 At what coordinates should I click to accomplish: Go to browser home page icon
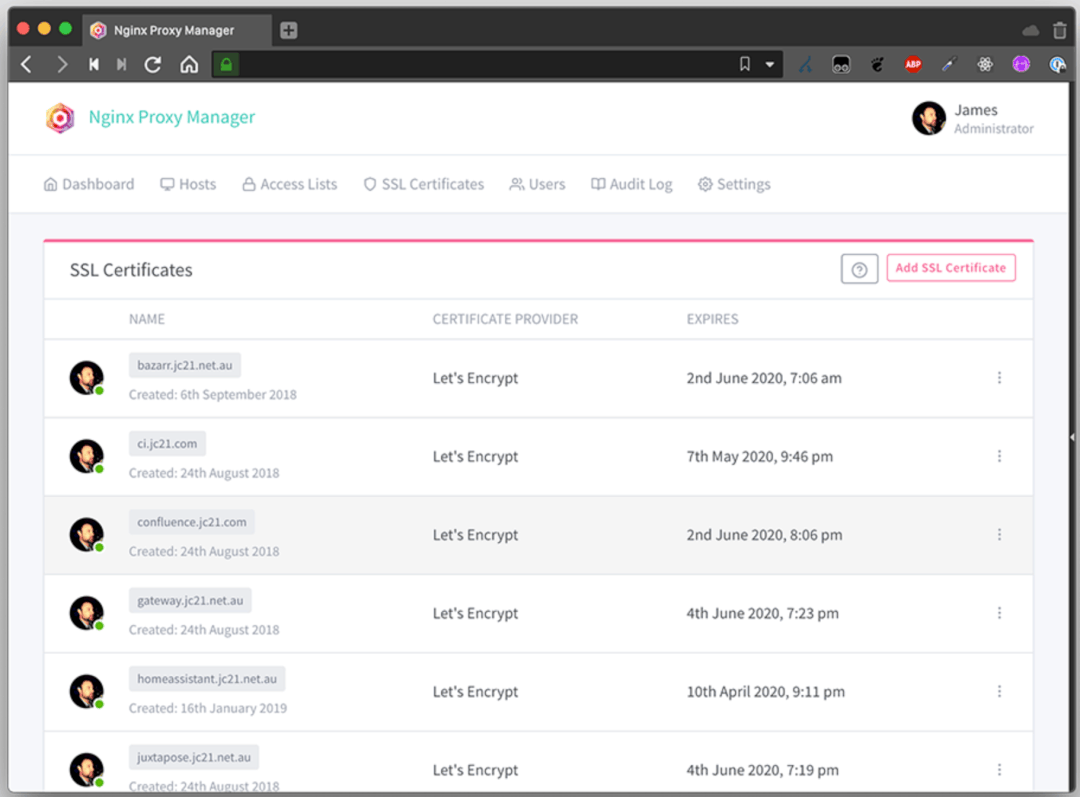189,65
